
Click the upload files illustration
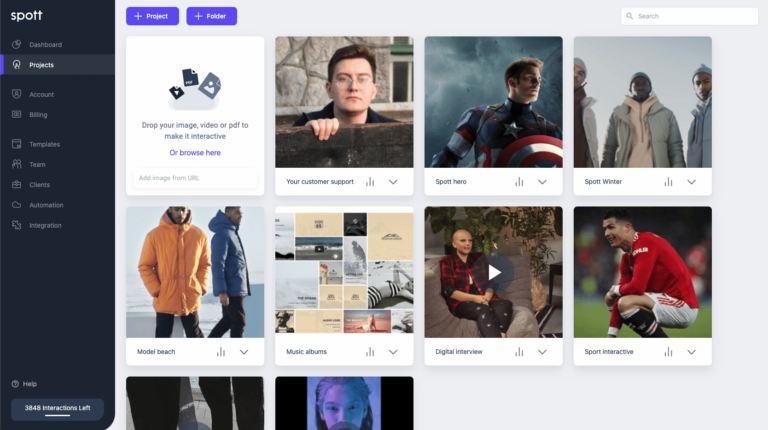195,89
